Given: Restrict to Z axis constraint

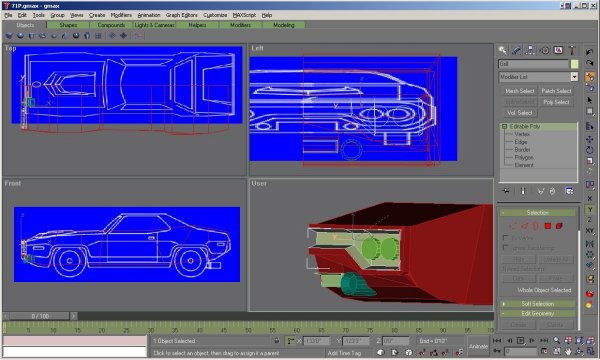Looking at the screenshot, I should click(x=590, y=220).
